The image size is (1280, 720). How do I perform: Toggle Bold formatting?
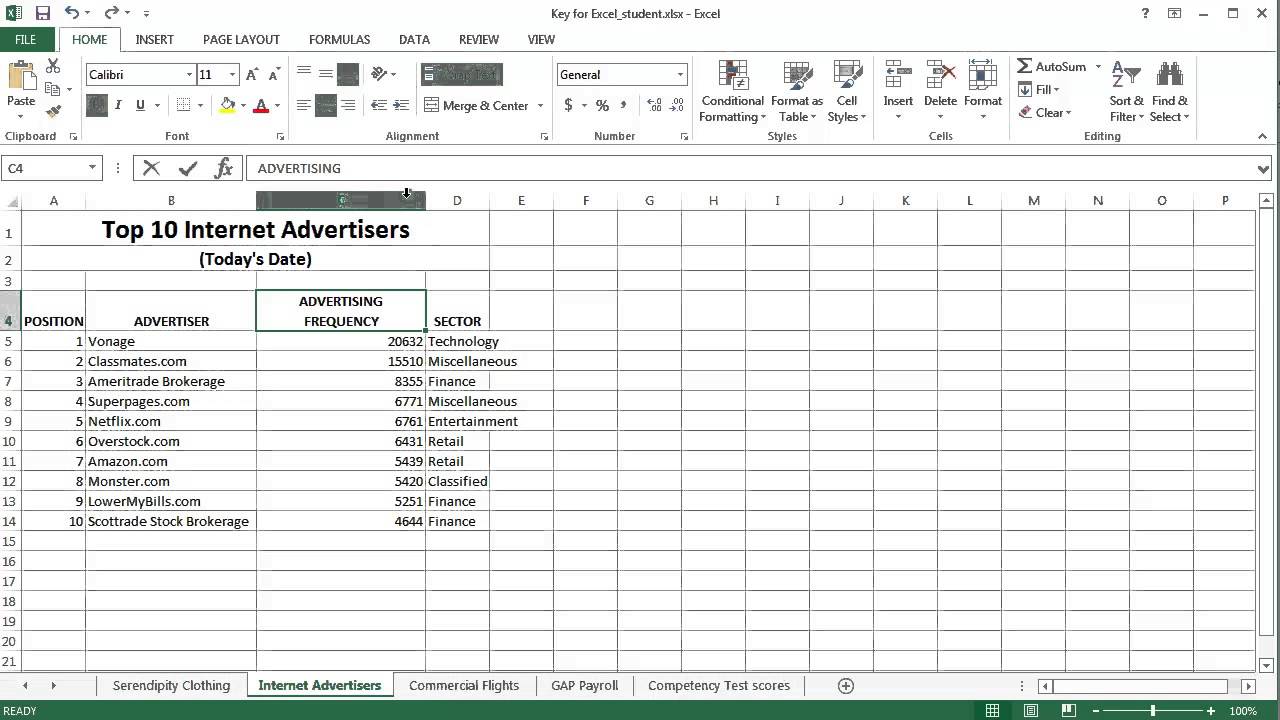97,105
